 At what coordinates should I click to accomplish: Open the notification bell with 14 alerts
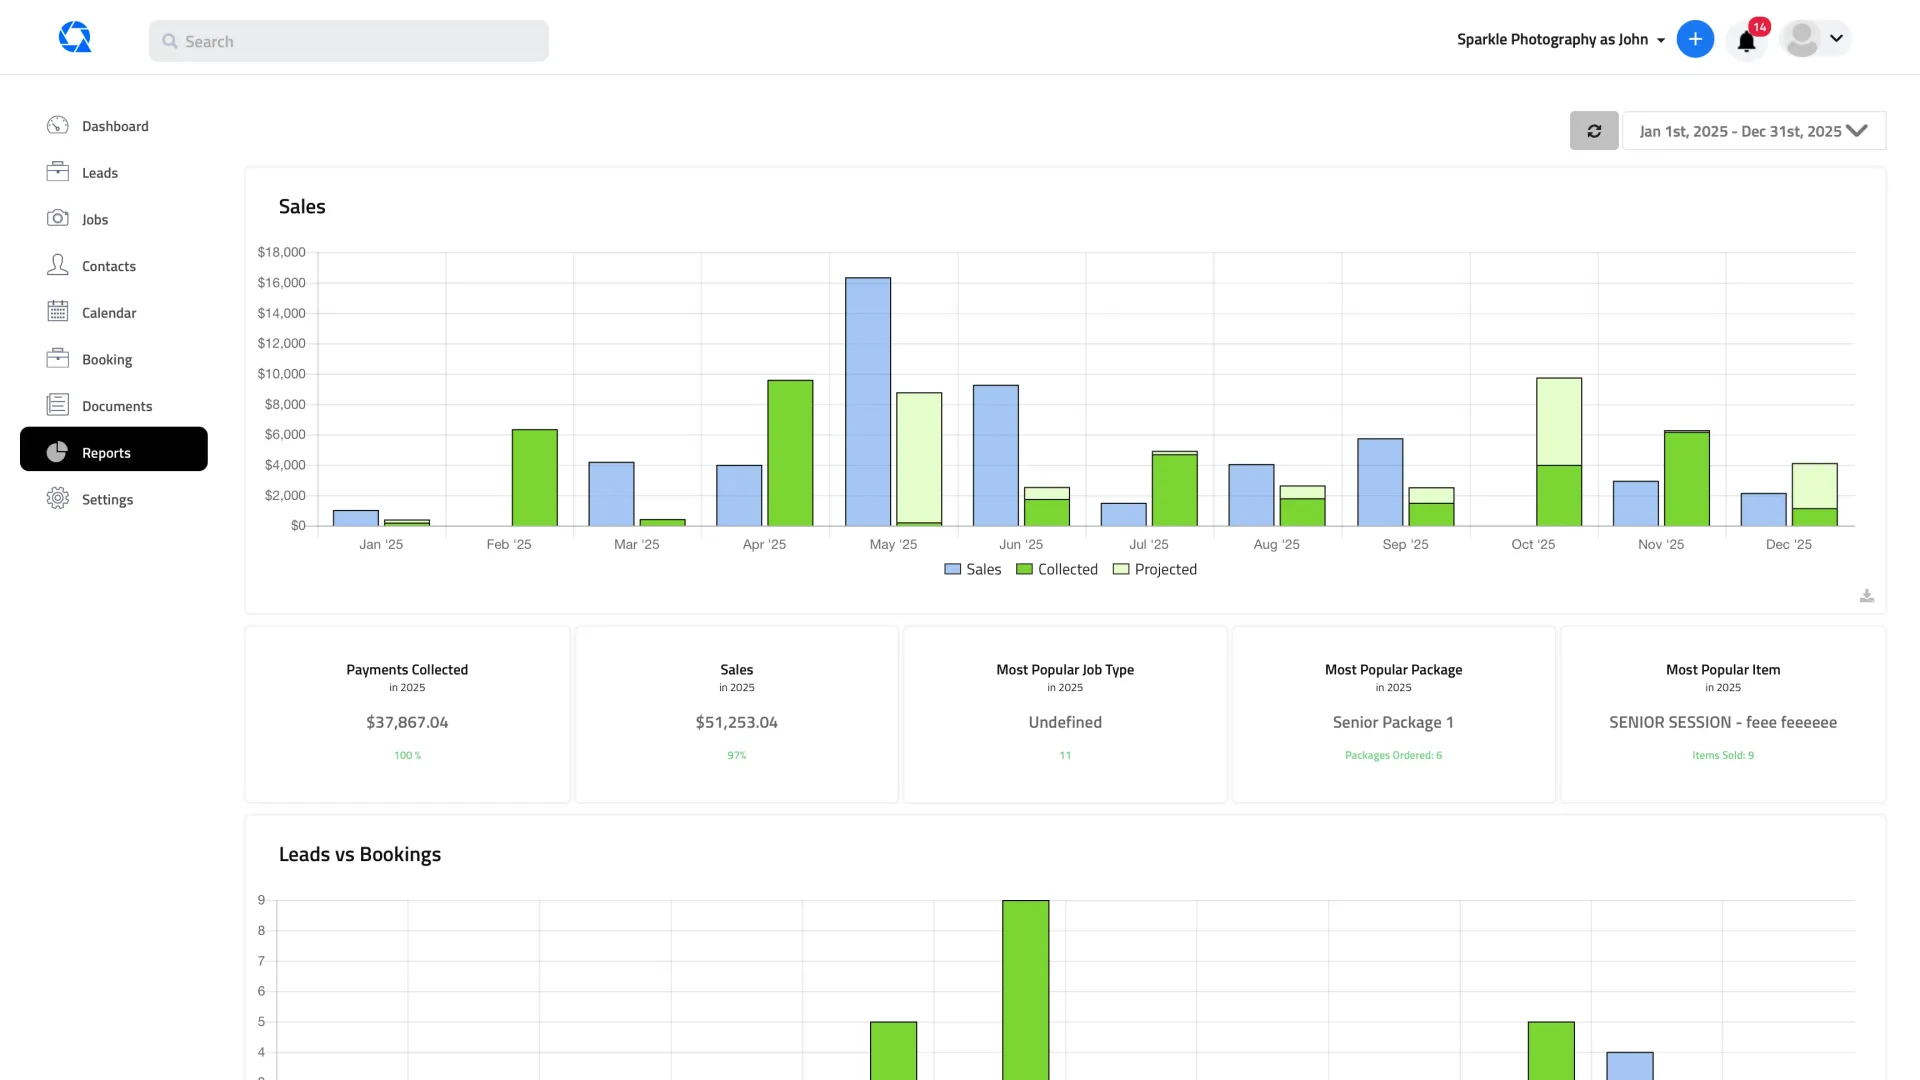click(x=1746, y=41)
